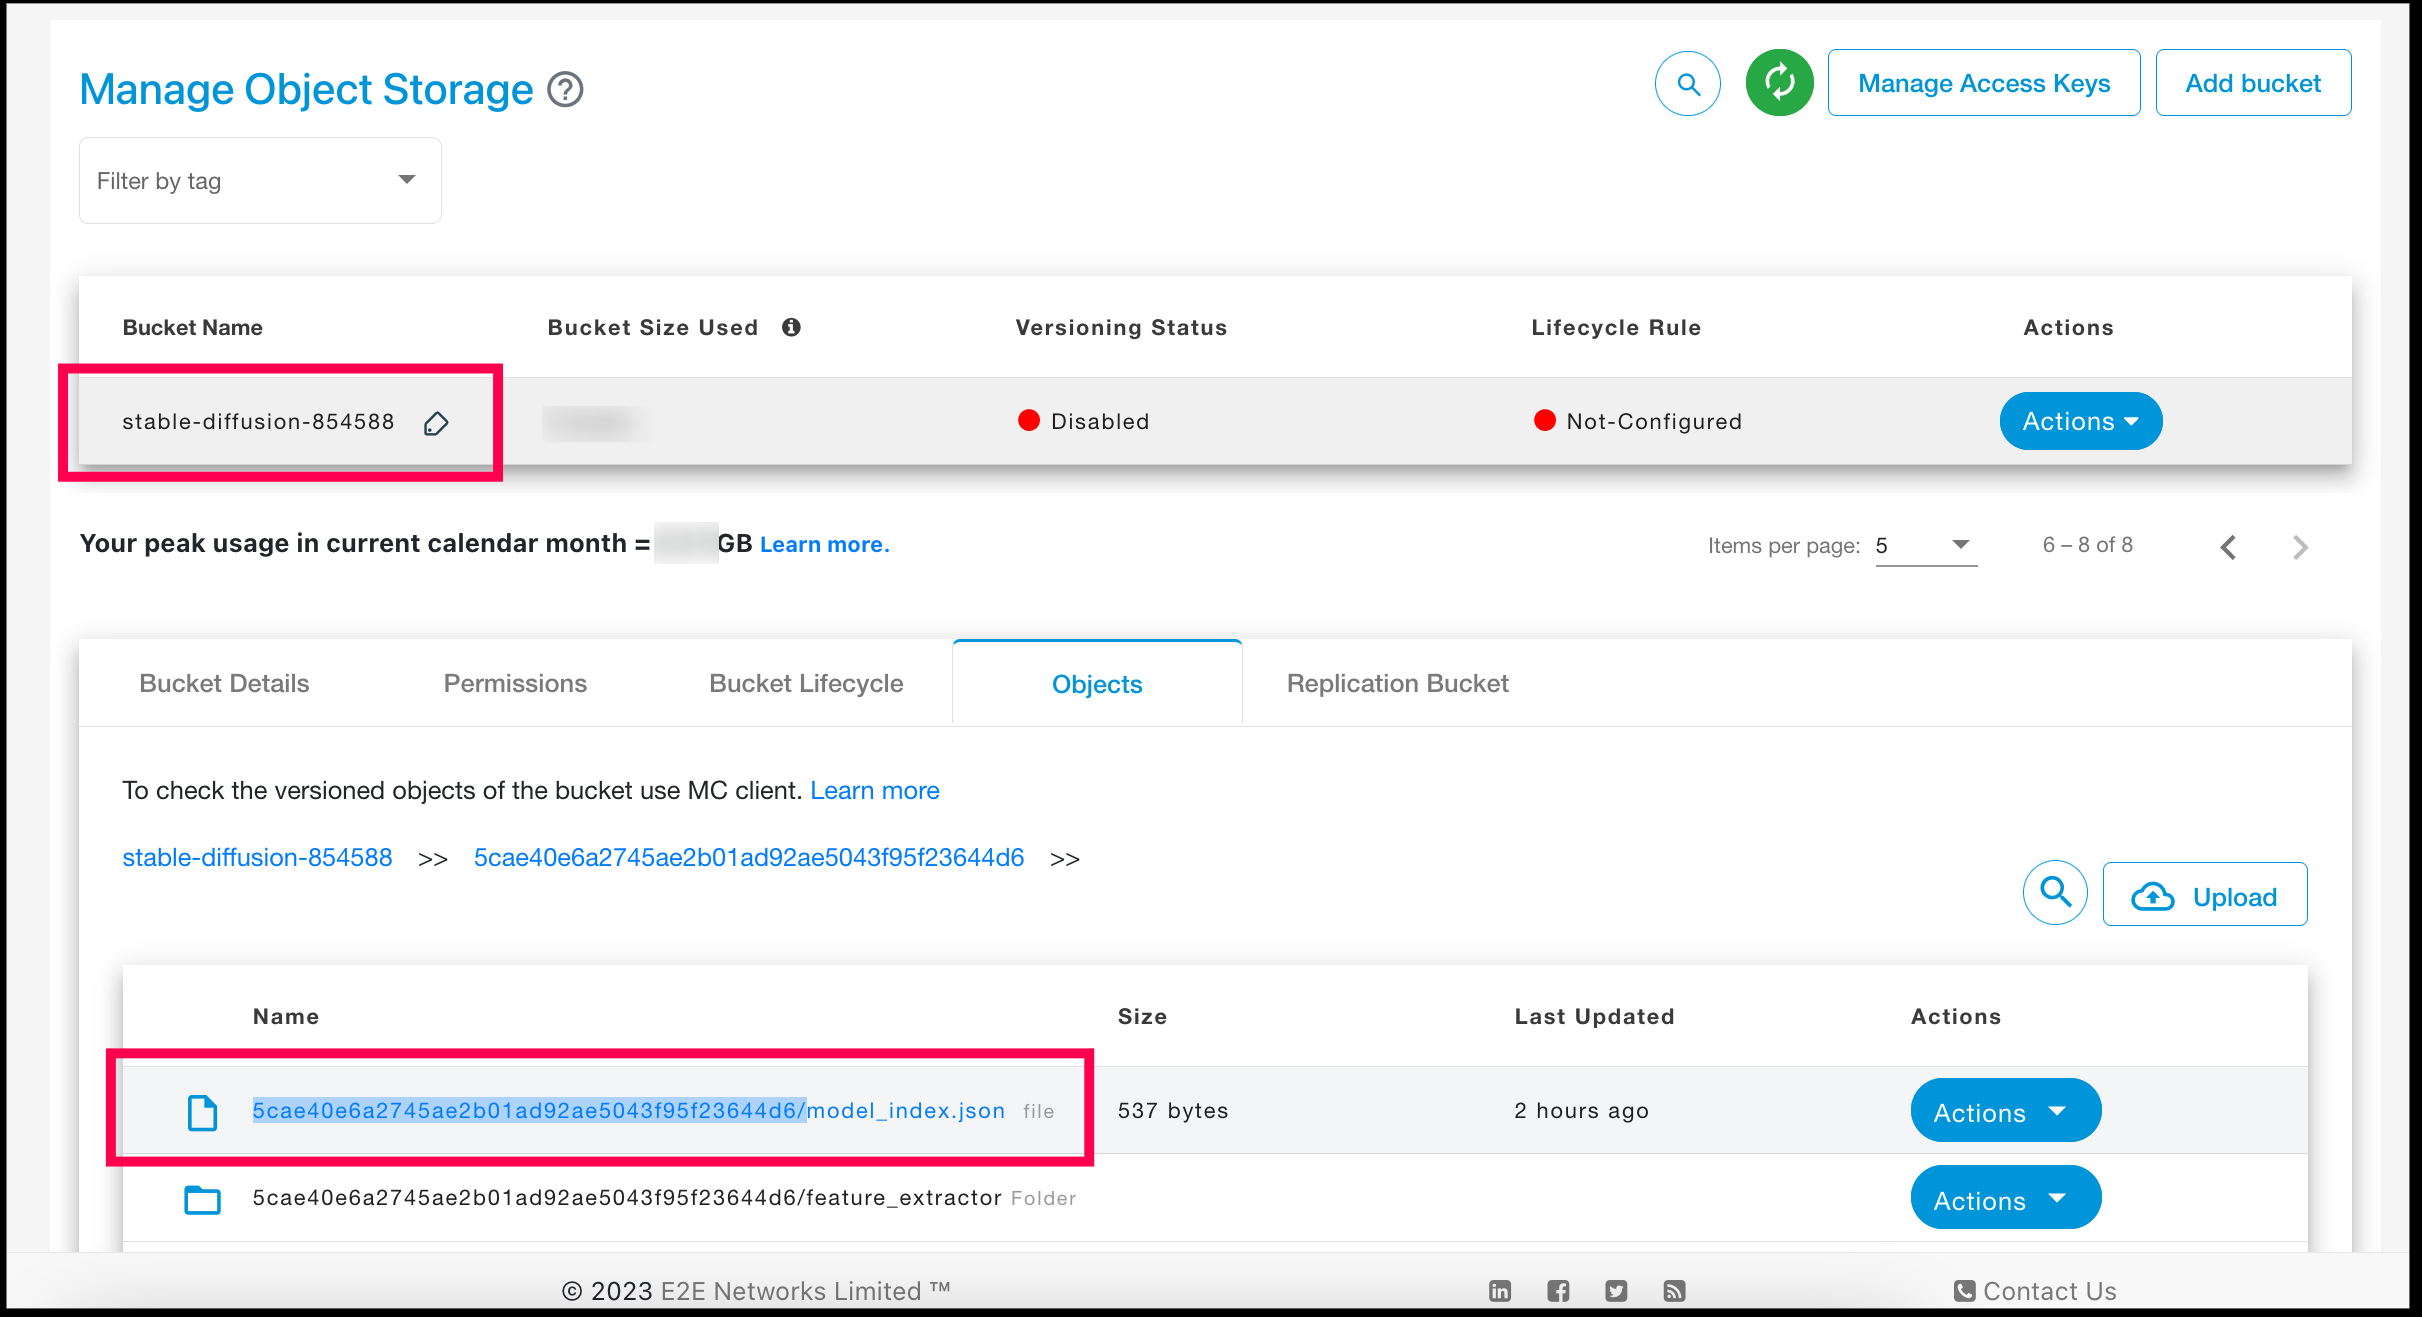The image size is (2422, 1317).
Task: Open Actions dropdown for model_index.json
Action: 2005,1111
